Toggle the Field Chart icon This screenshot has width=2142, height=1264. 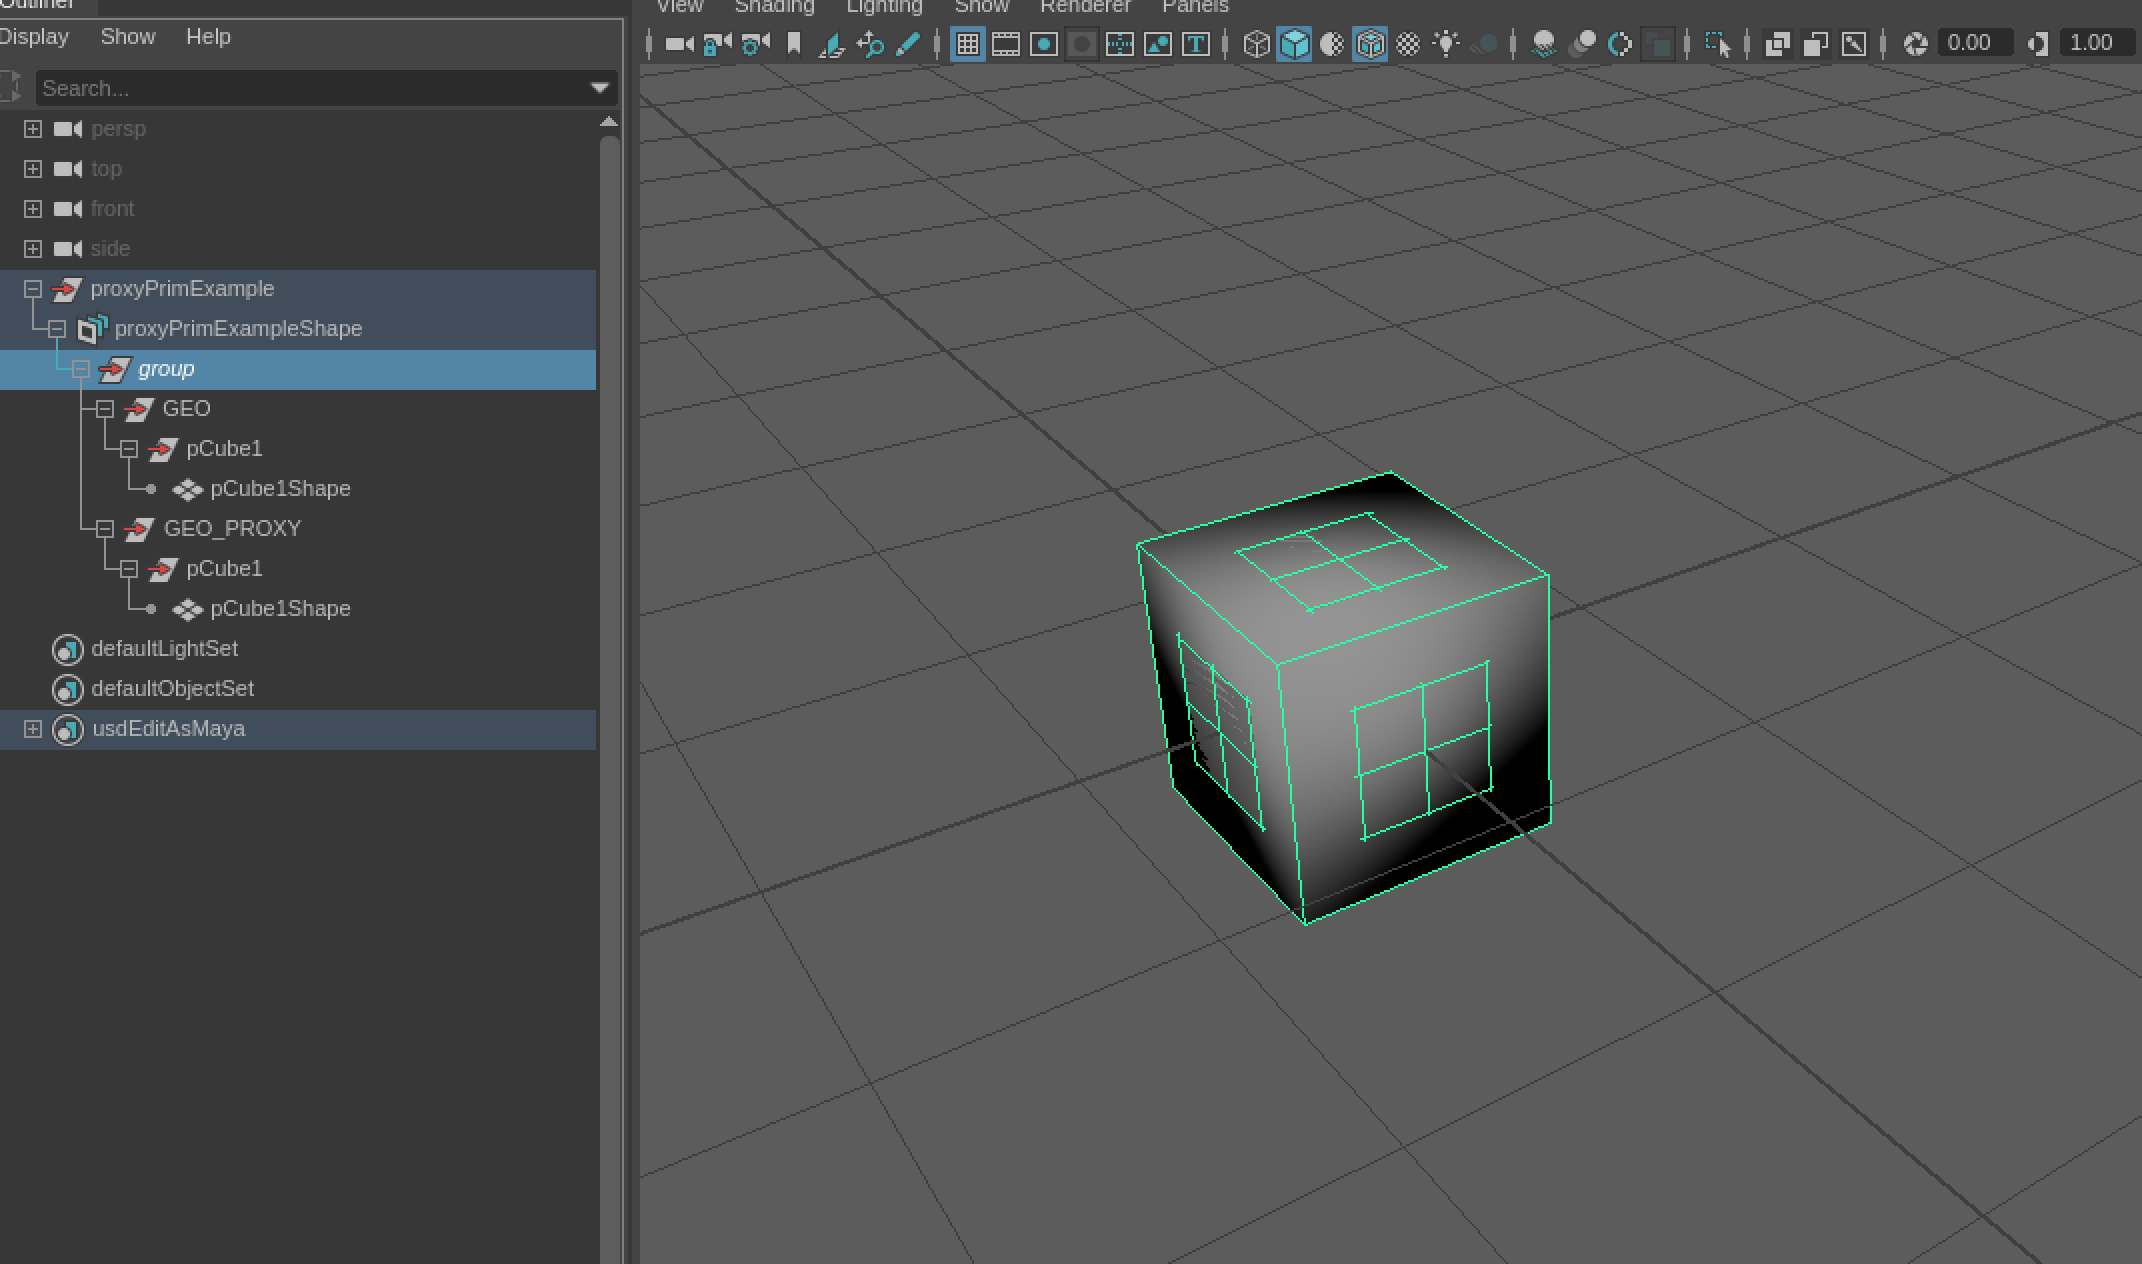1120,44
